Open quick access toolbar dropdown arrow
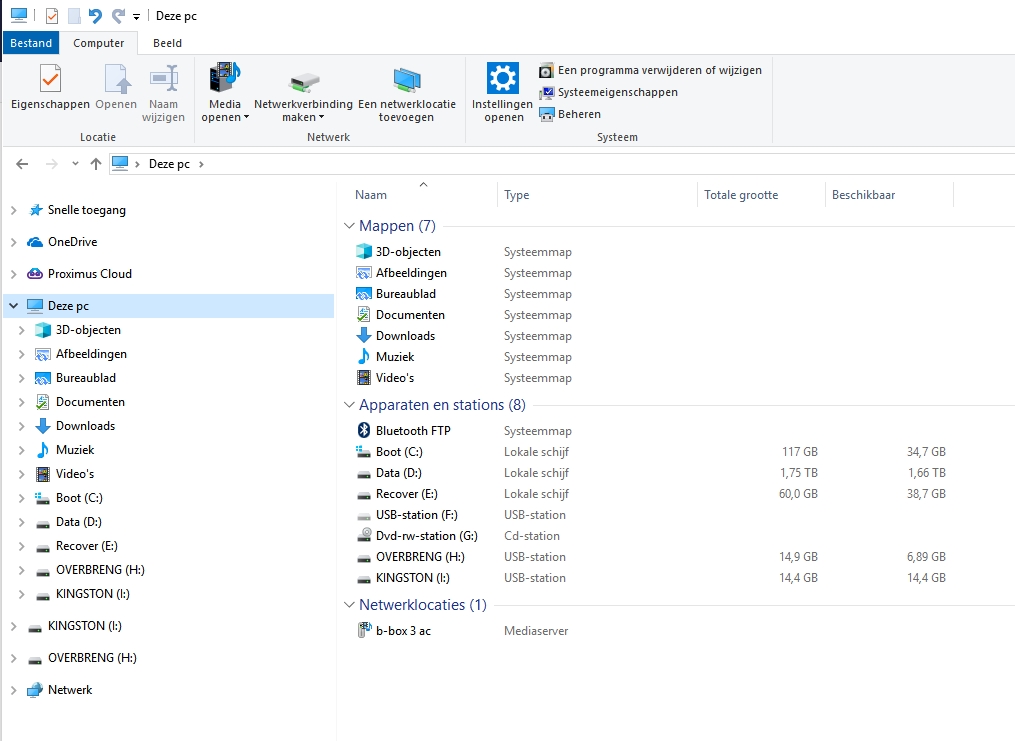 coord(136,17)
